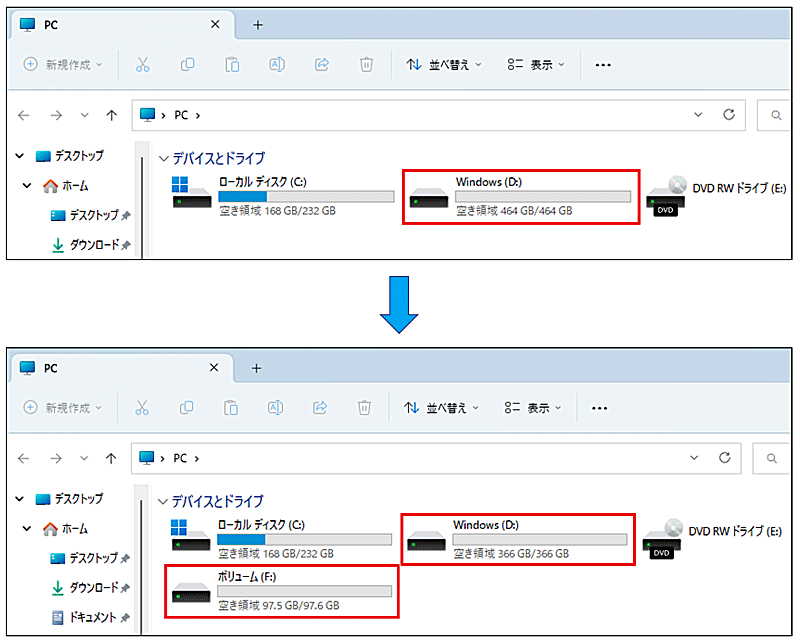Collapse デバイスとドライブ group in upper window

[x=163, y=159]
